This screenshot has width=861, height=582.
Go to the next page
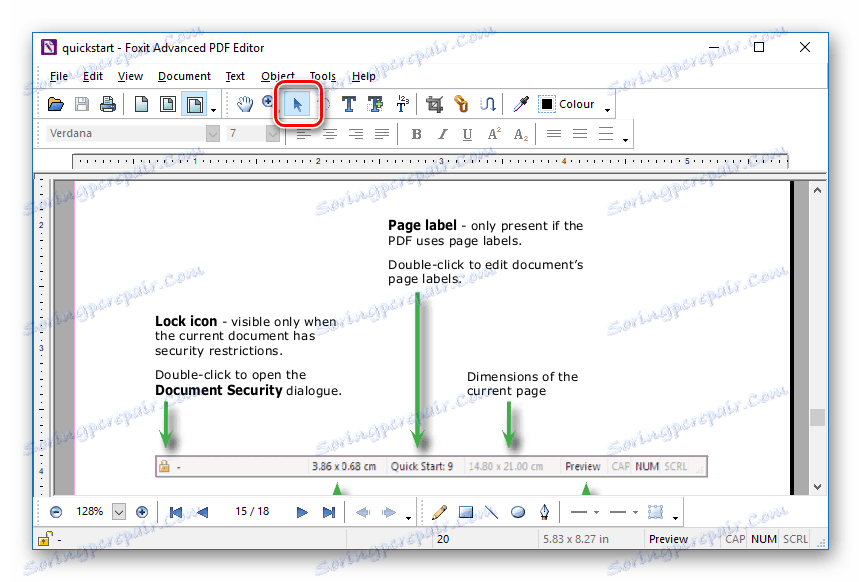click(302, 512)
